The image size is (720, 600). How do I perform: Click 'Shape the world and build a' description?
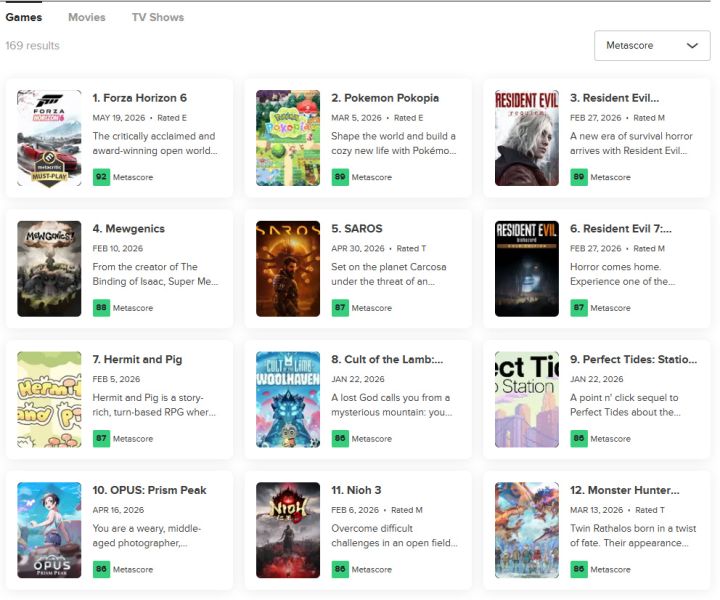click(394, 143)
